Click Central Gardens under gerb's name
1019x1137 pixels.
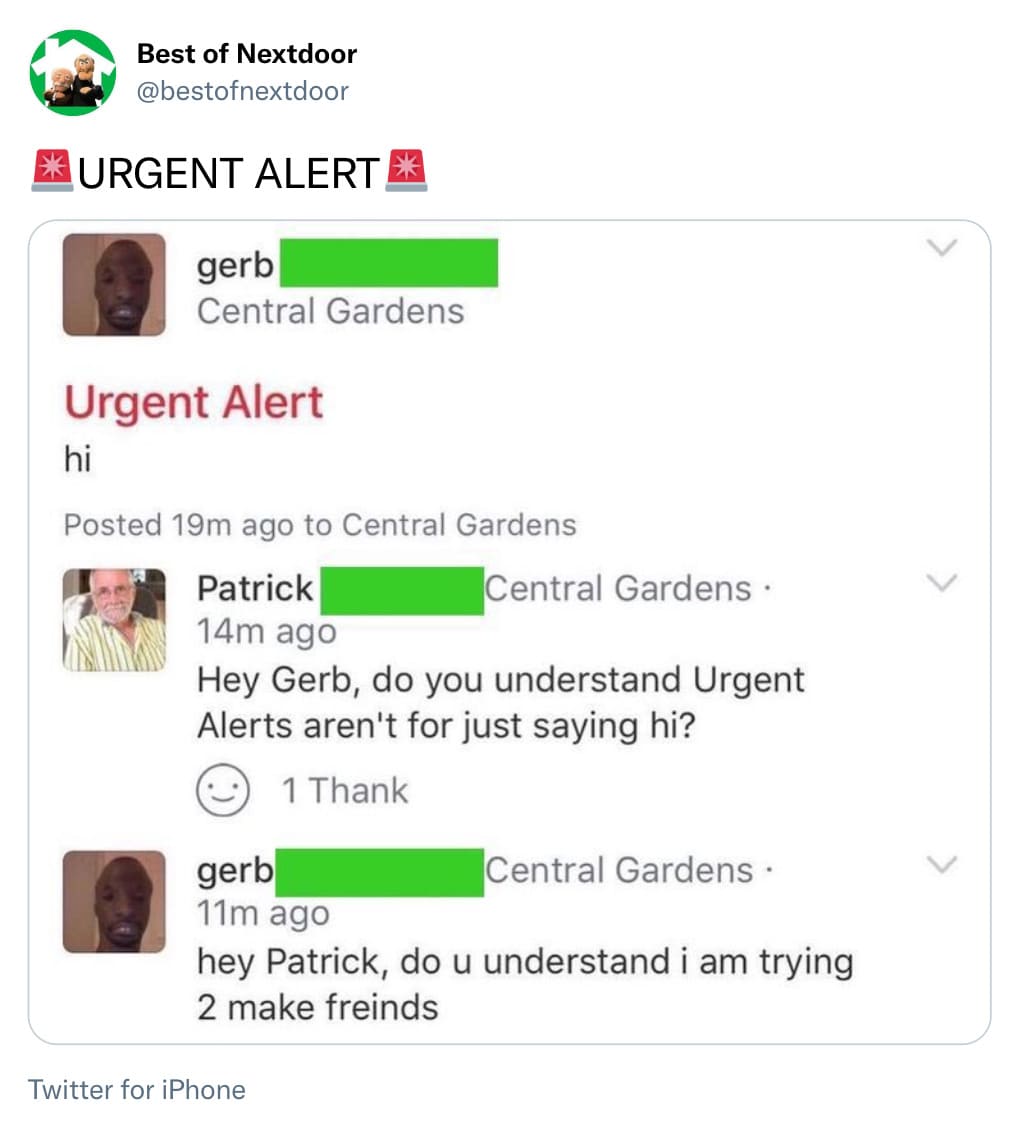331,312
